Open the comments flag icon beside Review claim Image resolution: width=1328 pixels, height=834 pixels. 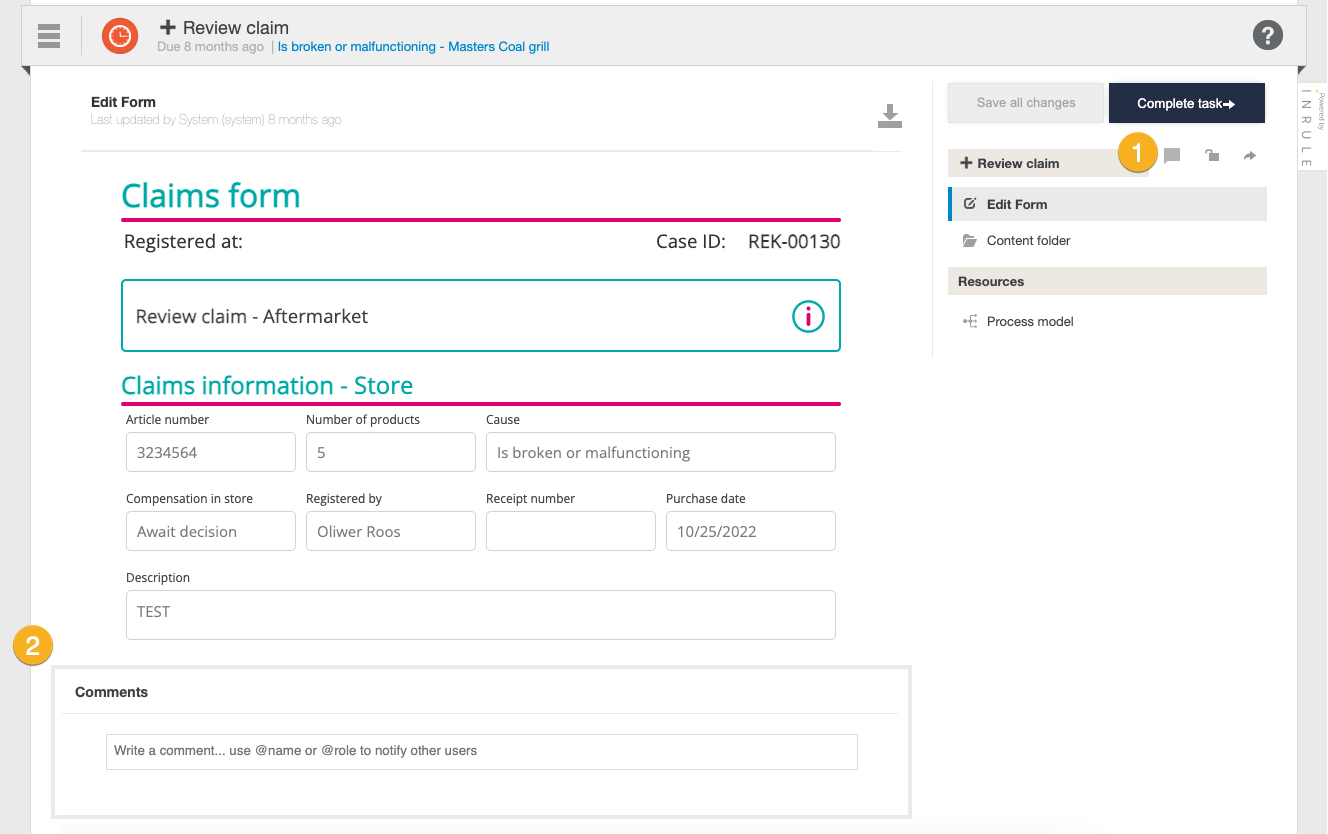coord(1171,155)
